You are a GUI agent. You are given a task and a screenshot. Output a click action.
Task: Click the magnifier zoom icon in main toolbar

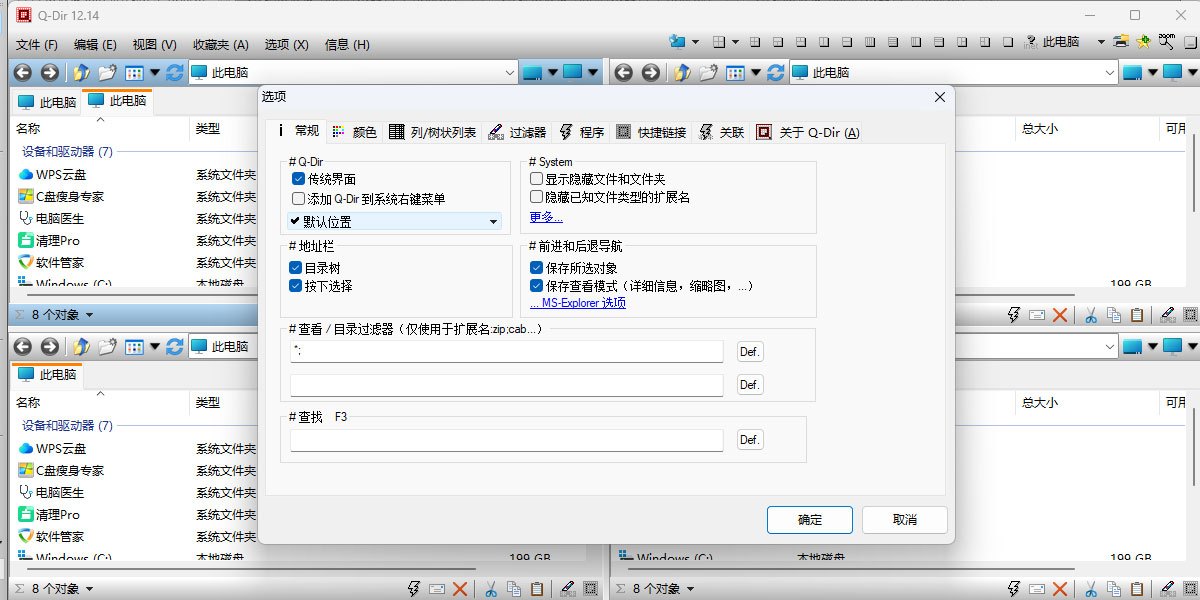[x=1166, y=42]
